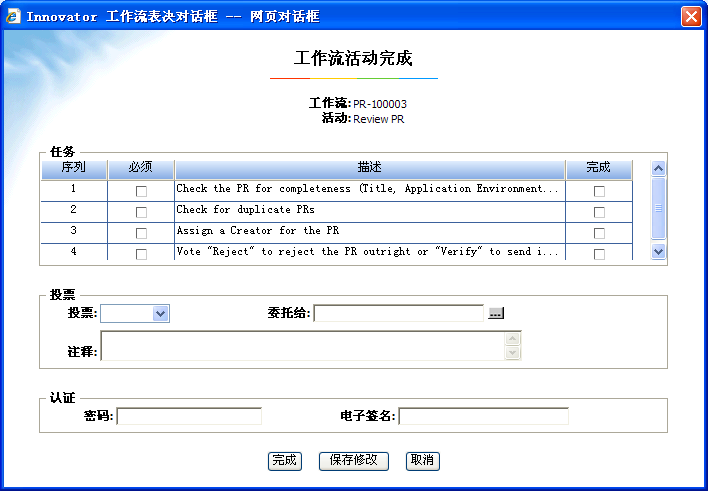708x491 pixels.
Task: Open the 投票 vote dropdown
Action: click(135, 313)
